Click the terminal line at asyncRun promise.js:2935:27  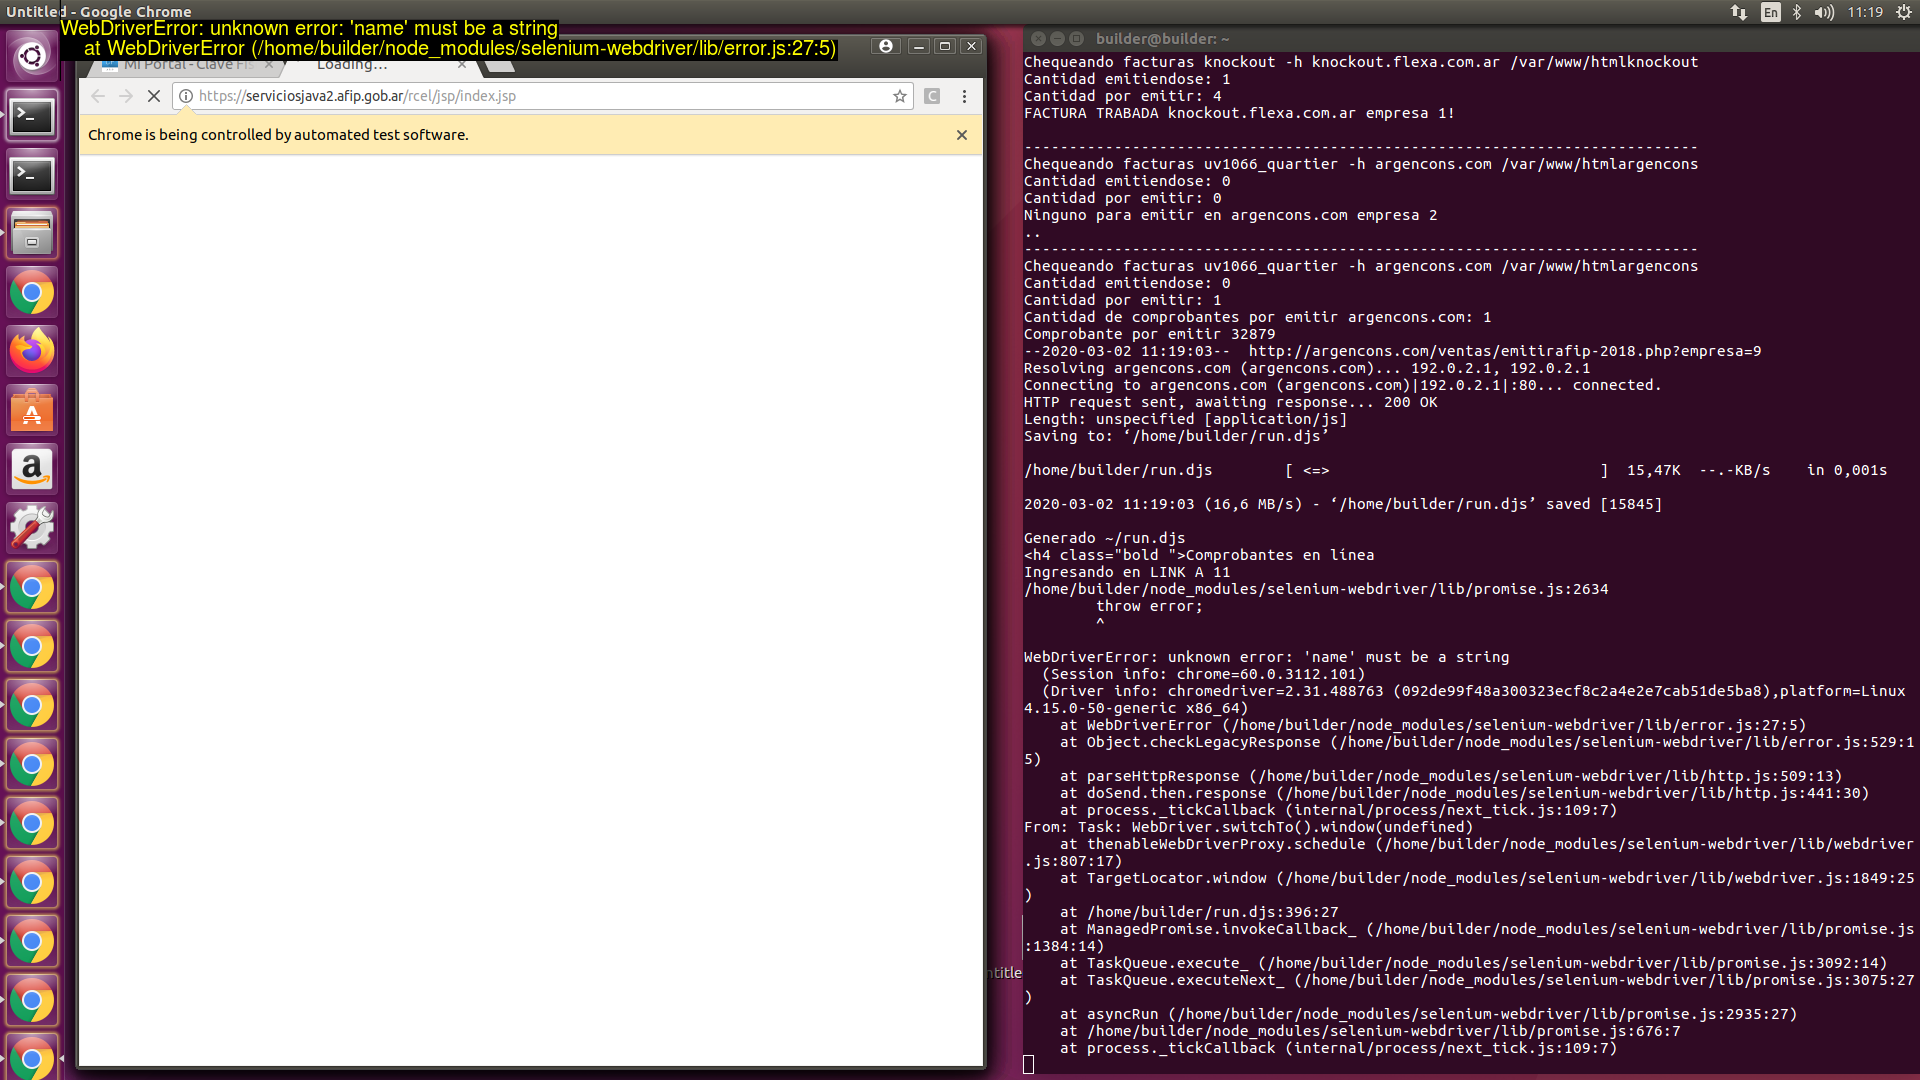(1428, 1014)
